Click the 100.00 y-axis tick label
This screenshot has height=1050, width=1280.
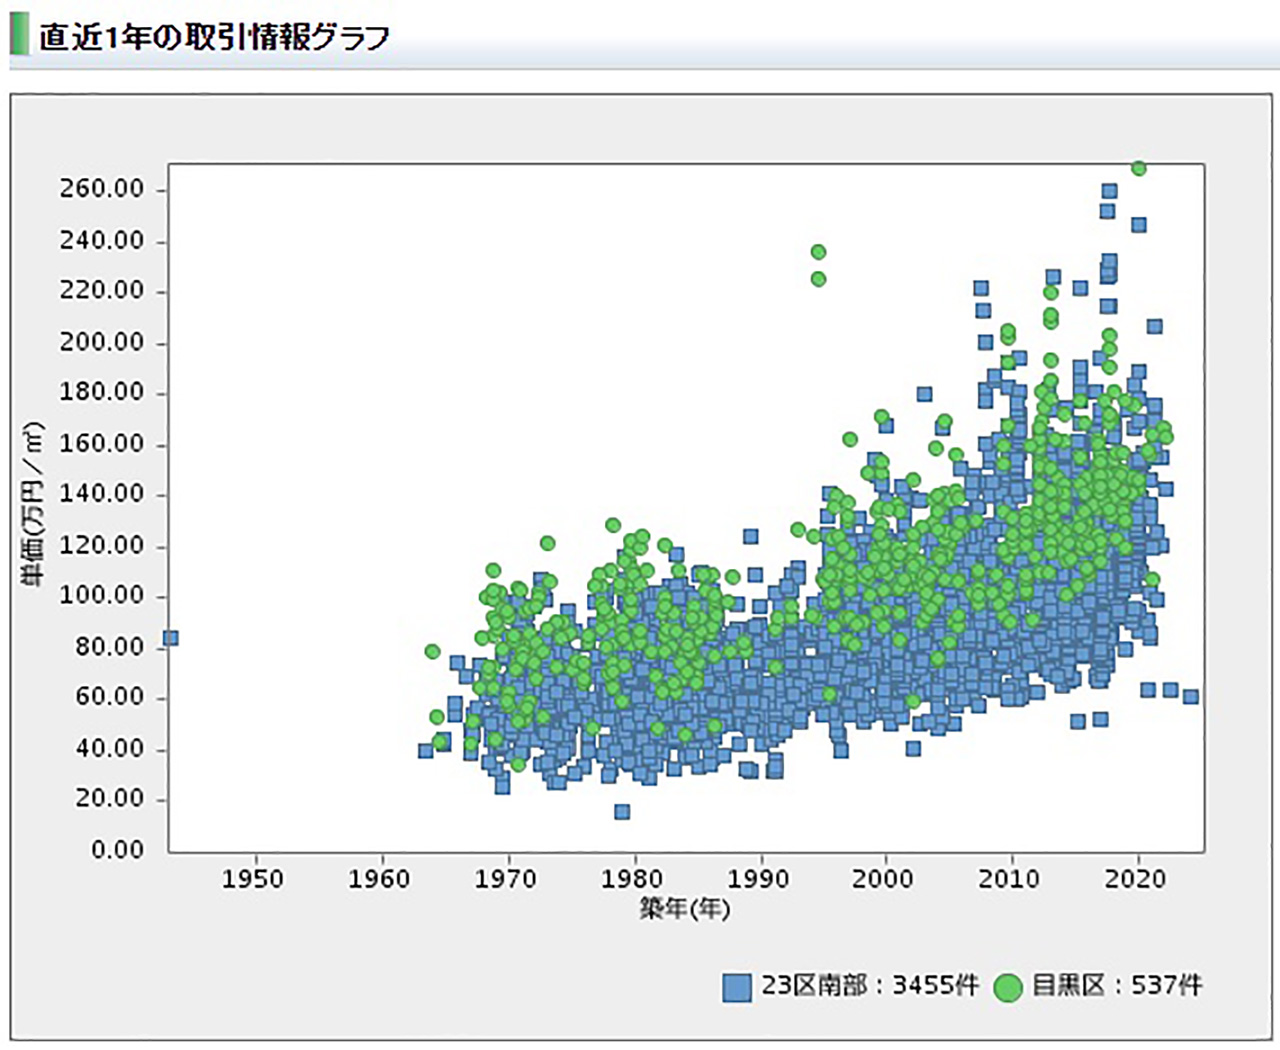(x=102, y=596)
